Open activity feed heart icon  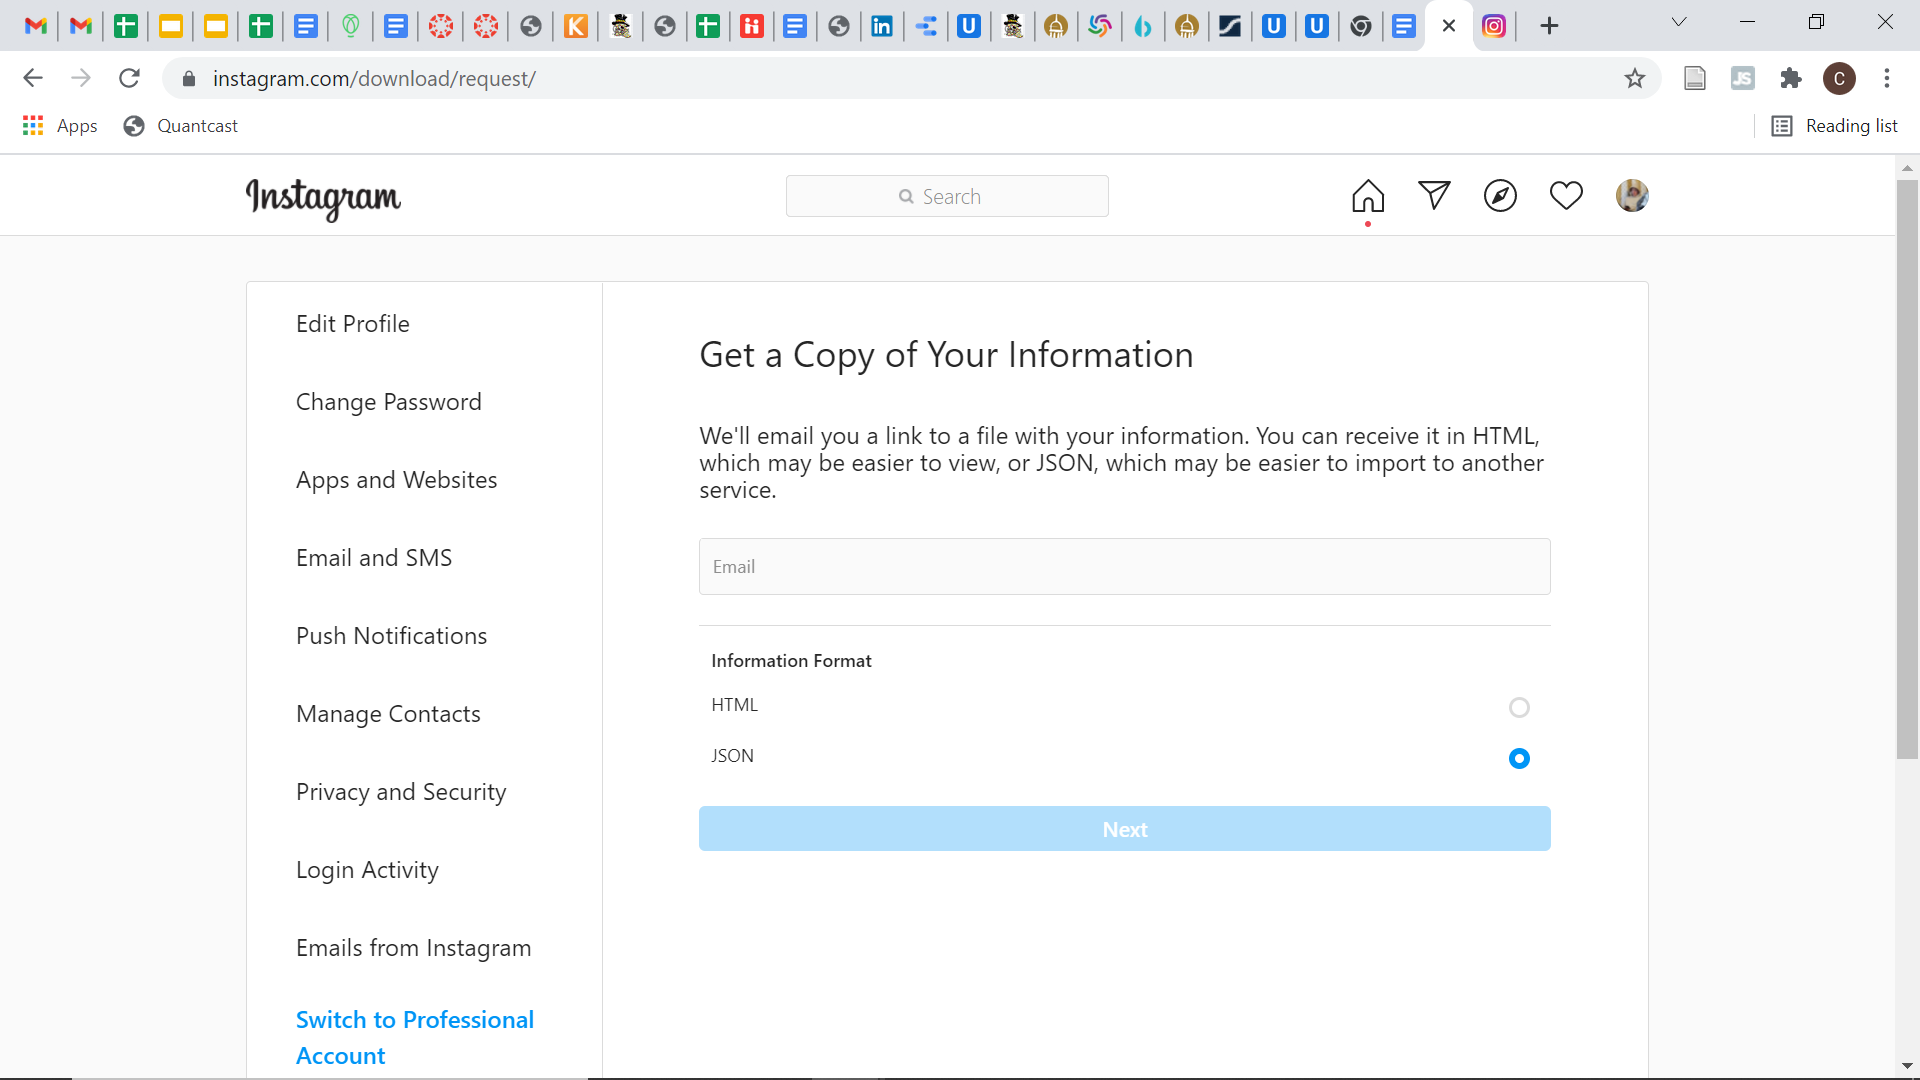1566,196
